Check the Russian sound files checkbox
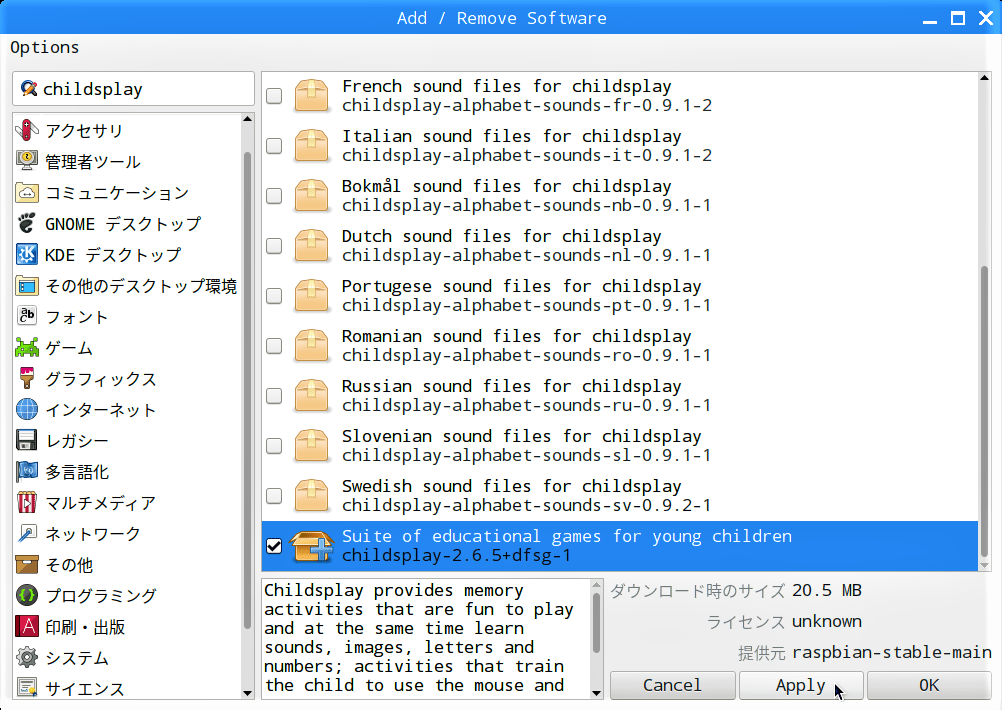This screenshot has height=710, width=1002. click(x=274, y=396)
